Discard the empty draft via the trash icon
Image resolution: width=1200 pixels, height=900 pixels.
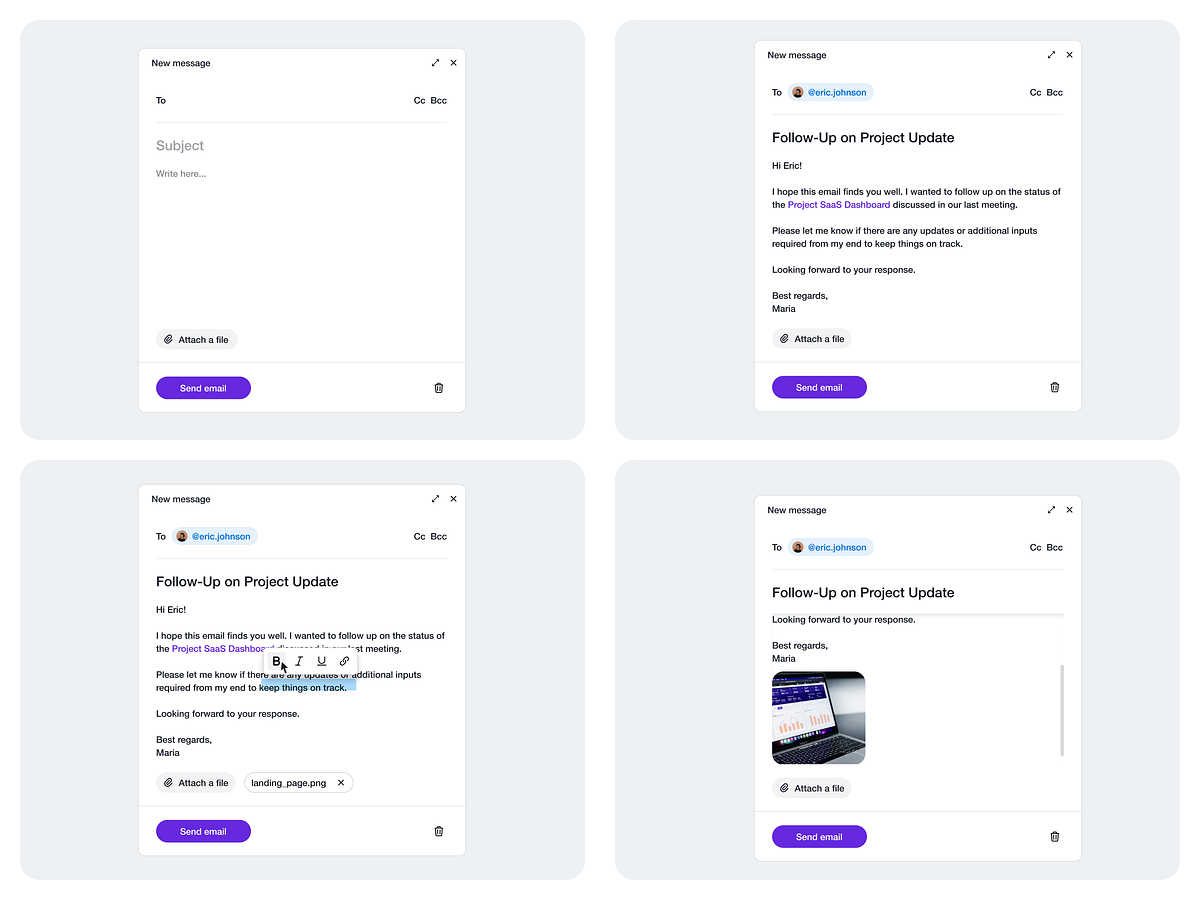[438, 387]
